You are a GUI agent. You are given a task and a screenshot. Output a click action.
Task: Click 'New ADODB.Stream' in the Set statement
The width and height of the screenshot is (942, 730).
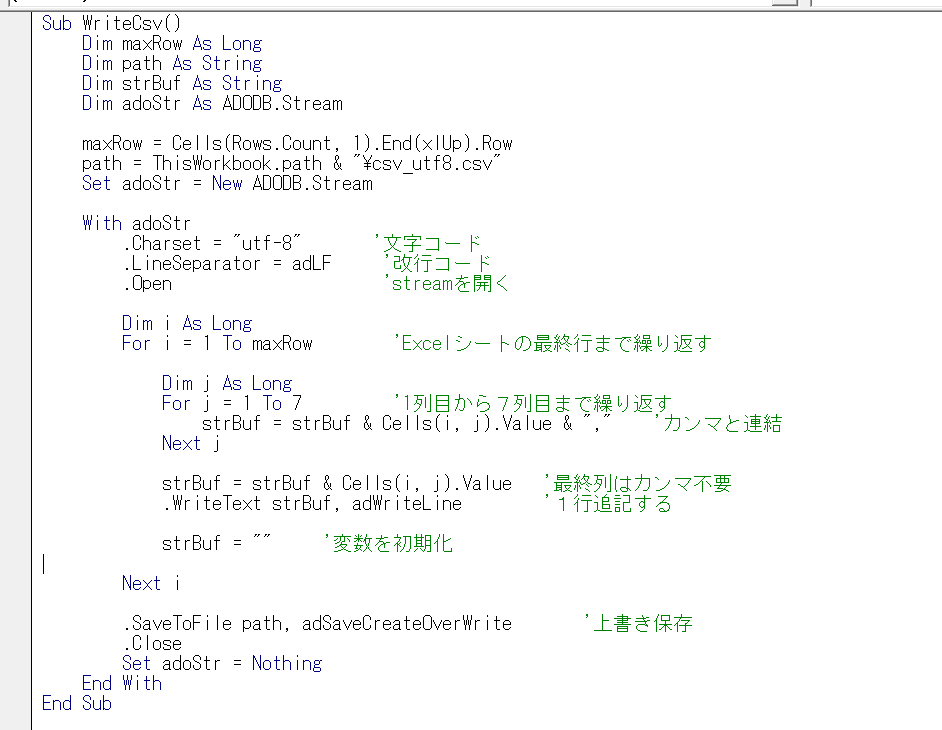tap(292, 183)
